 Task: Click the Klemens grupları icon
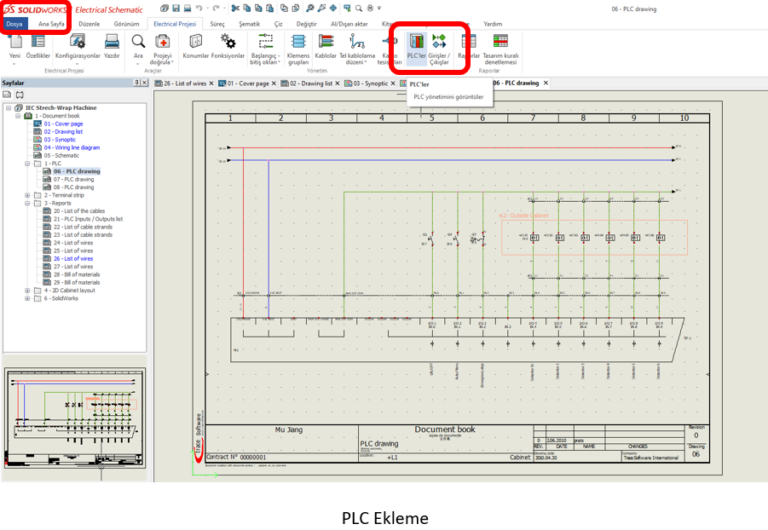coord(298,44)
